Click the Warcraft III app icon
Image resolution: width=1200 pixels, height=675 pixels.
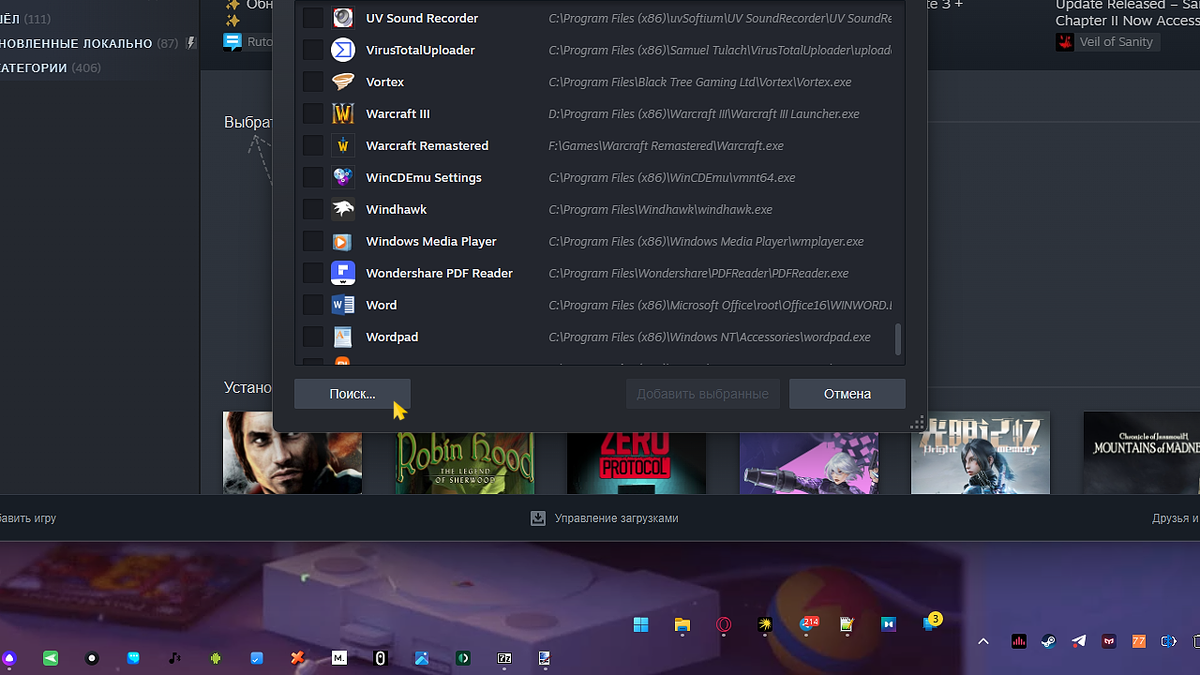pos(343,114)
